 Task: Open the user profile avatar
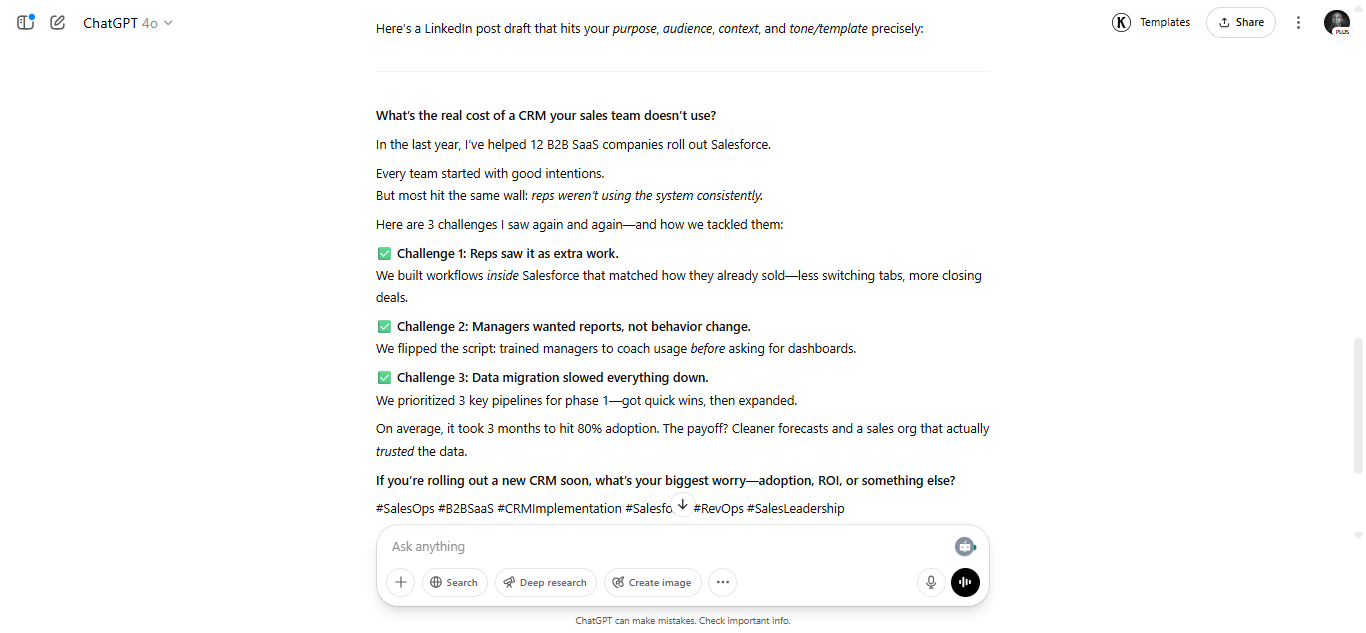(x=1337, y=22)
